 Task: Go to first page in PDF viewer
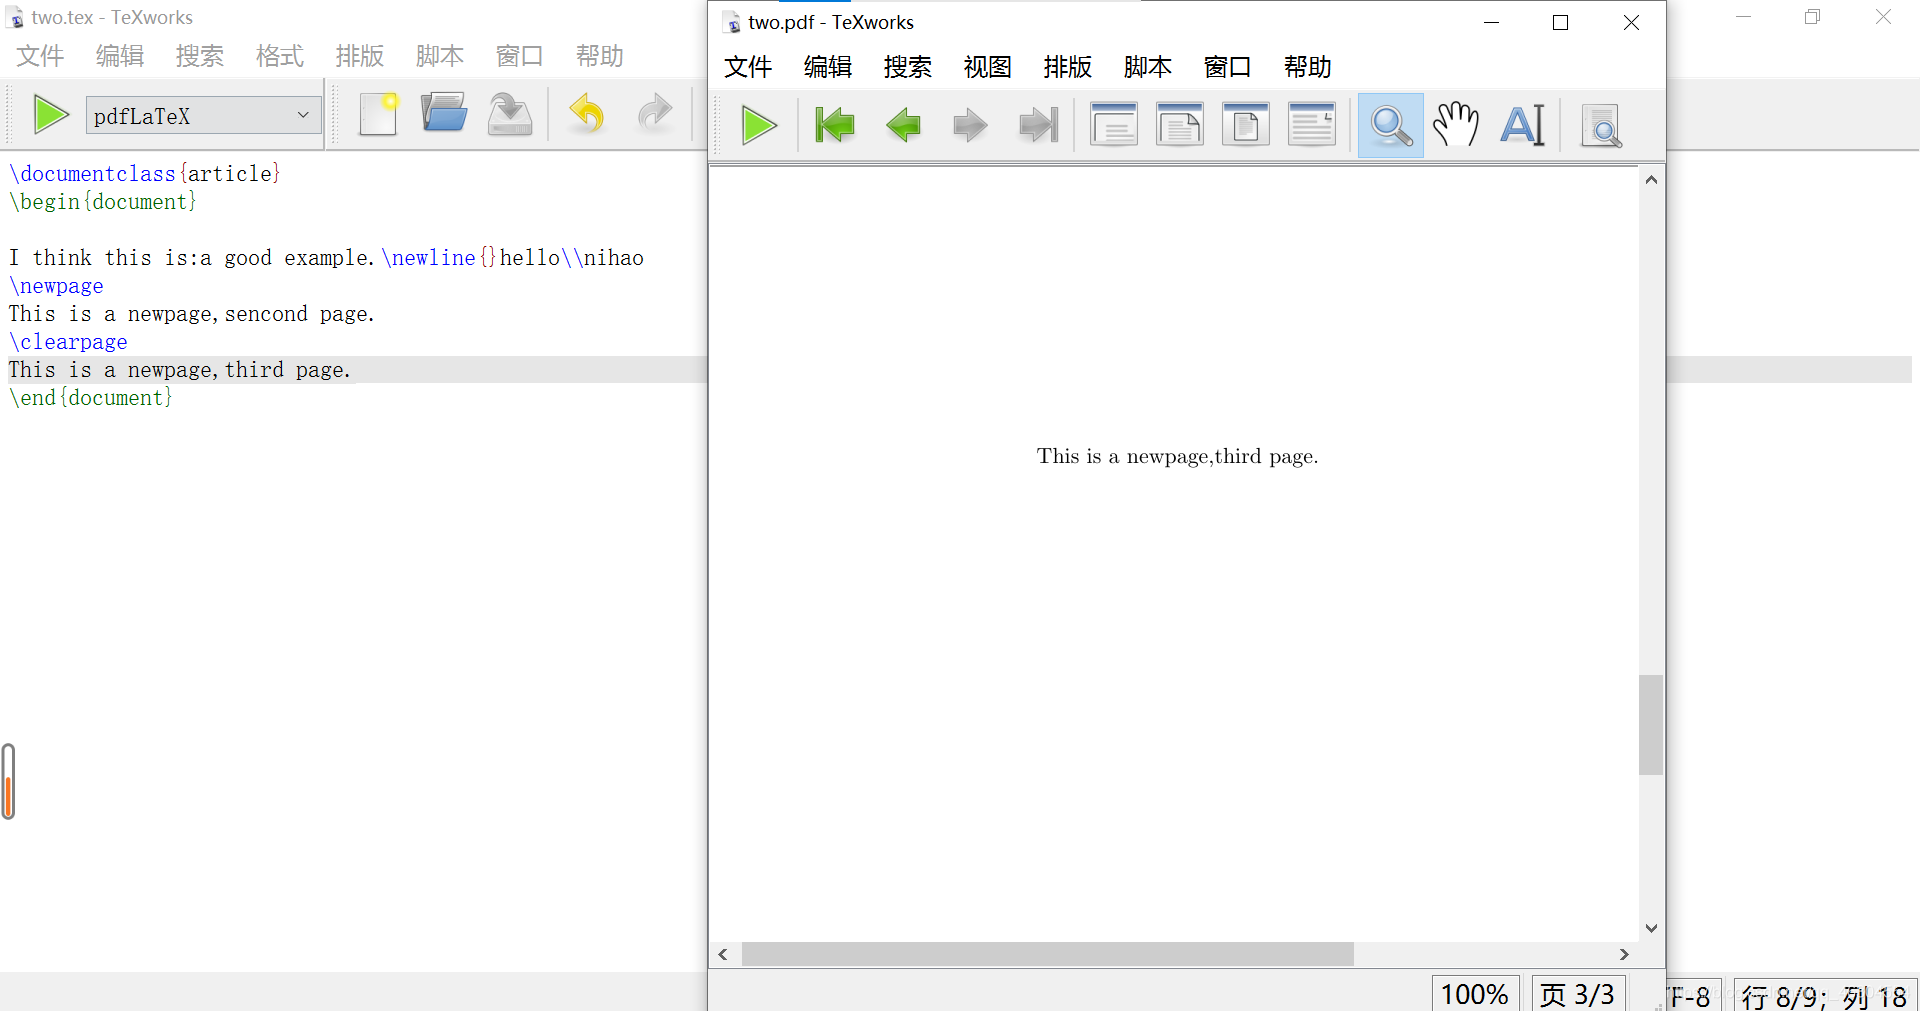pyautogui.click(x=834, y=126)
